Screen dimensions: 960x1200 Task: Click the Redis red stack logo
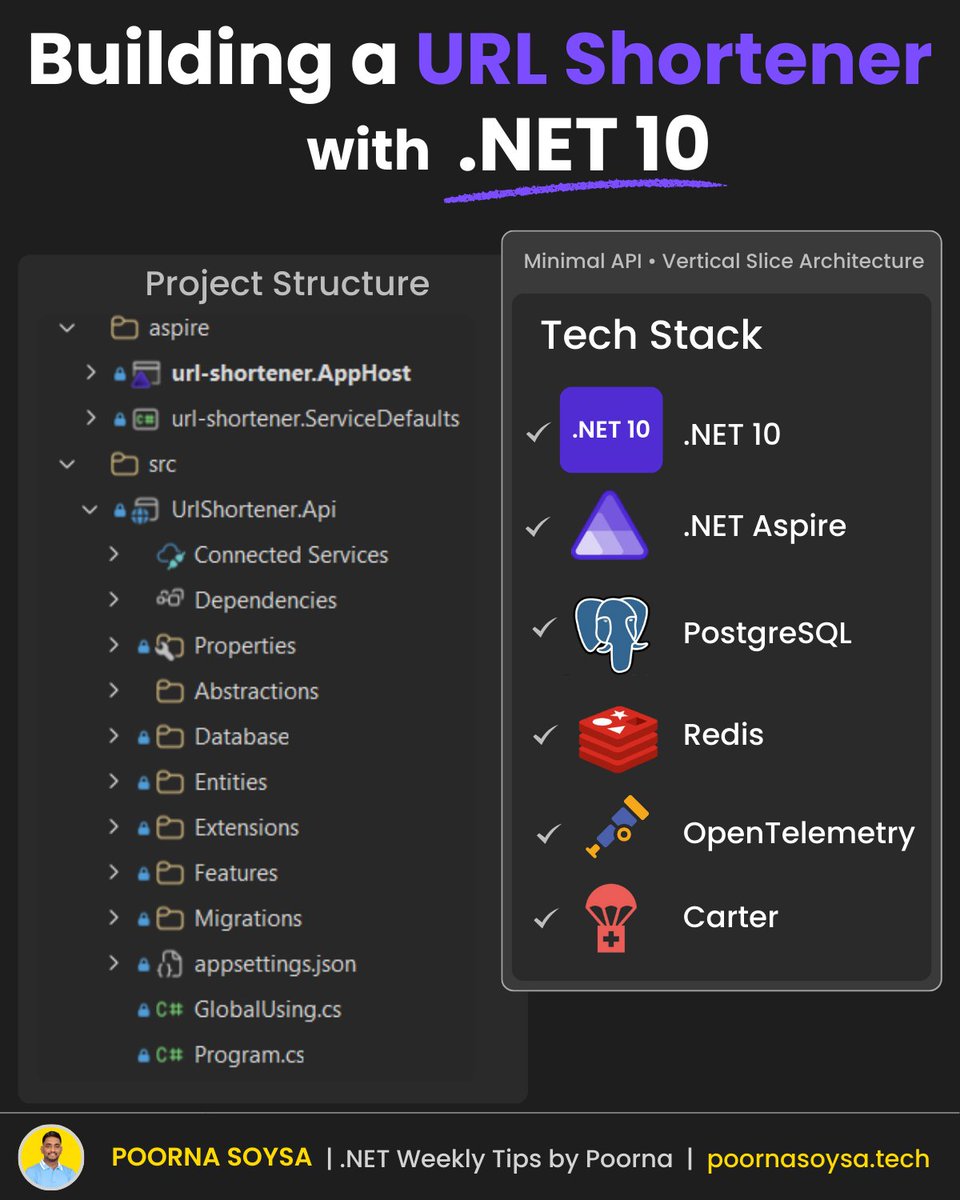tap(618, 738)
